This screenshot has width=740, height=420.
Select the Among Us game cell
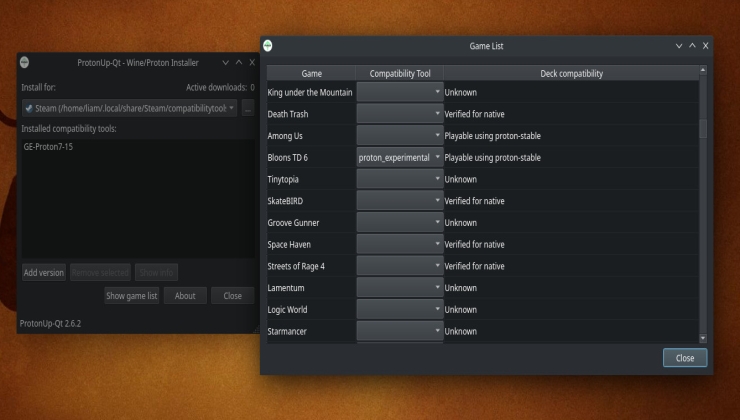click(x=311, y=135)
